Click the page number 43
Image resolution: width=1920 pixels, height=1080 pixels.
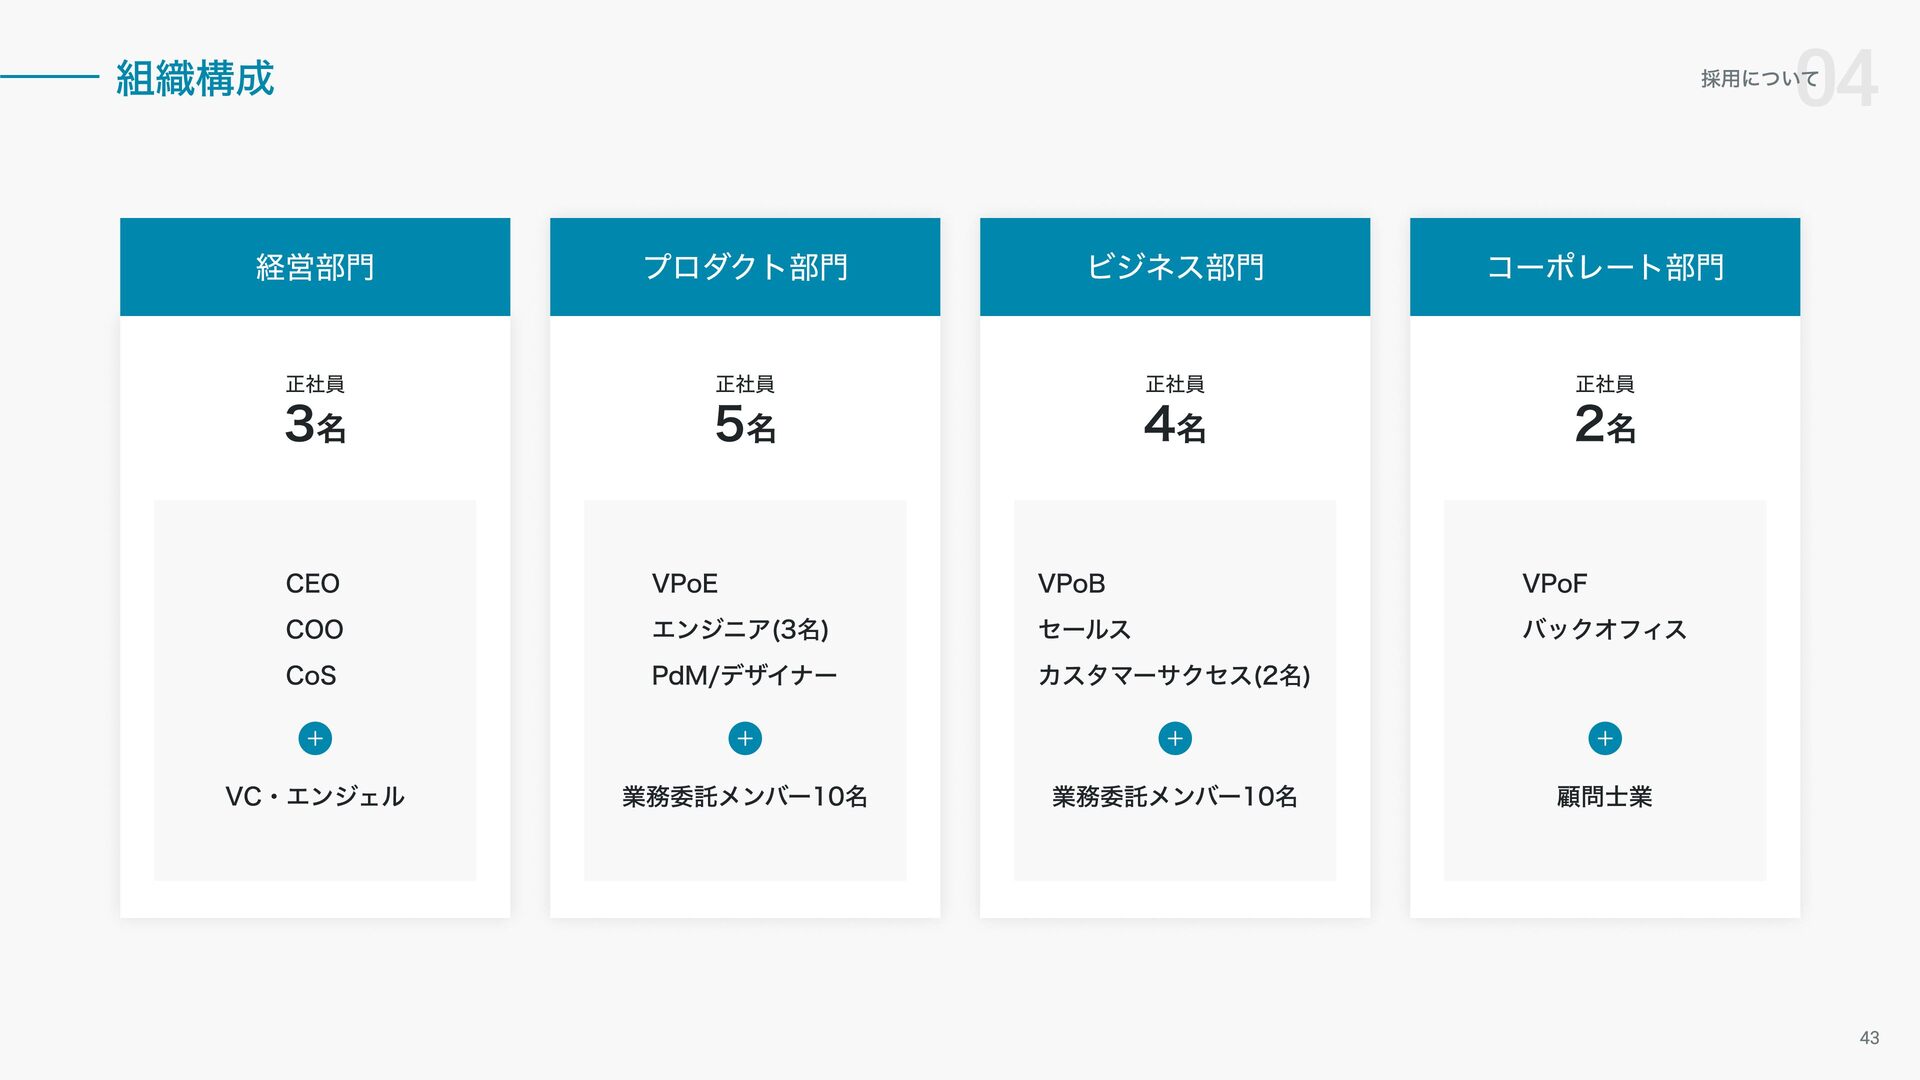(x=1869, y=1038)
